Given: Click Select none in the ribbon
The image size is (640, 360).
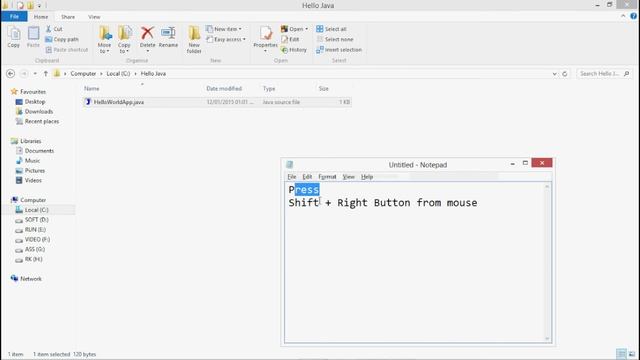Looking at the screenshot, I should pyautogui.click(x=335, y=39).
